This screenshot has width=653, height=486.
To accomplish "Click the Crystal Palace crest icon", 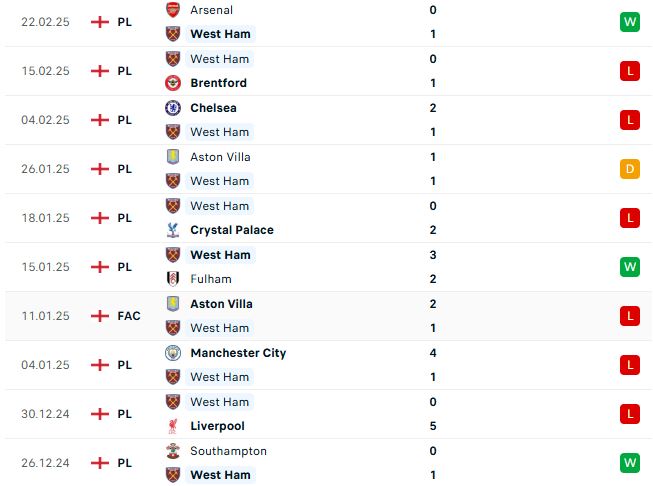I will (x=173, y=230).
